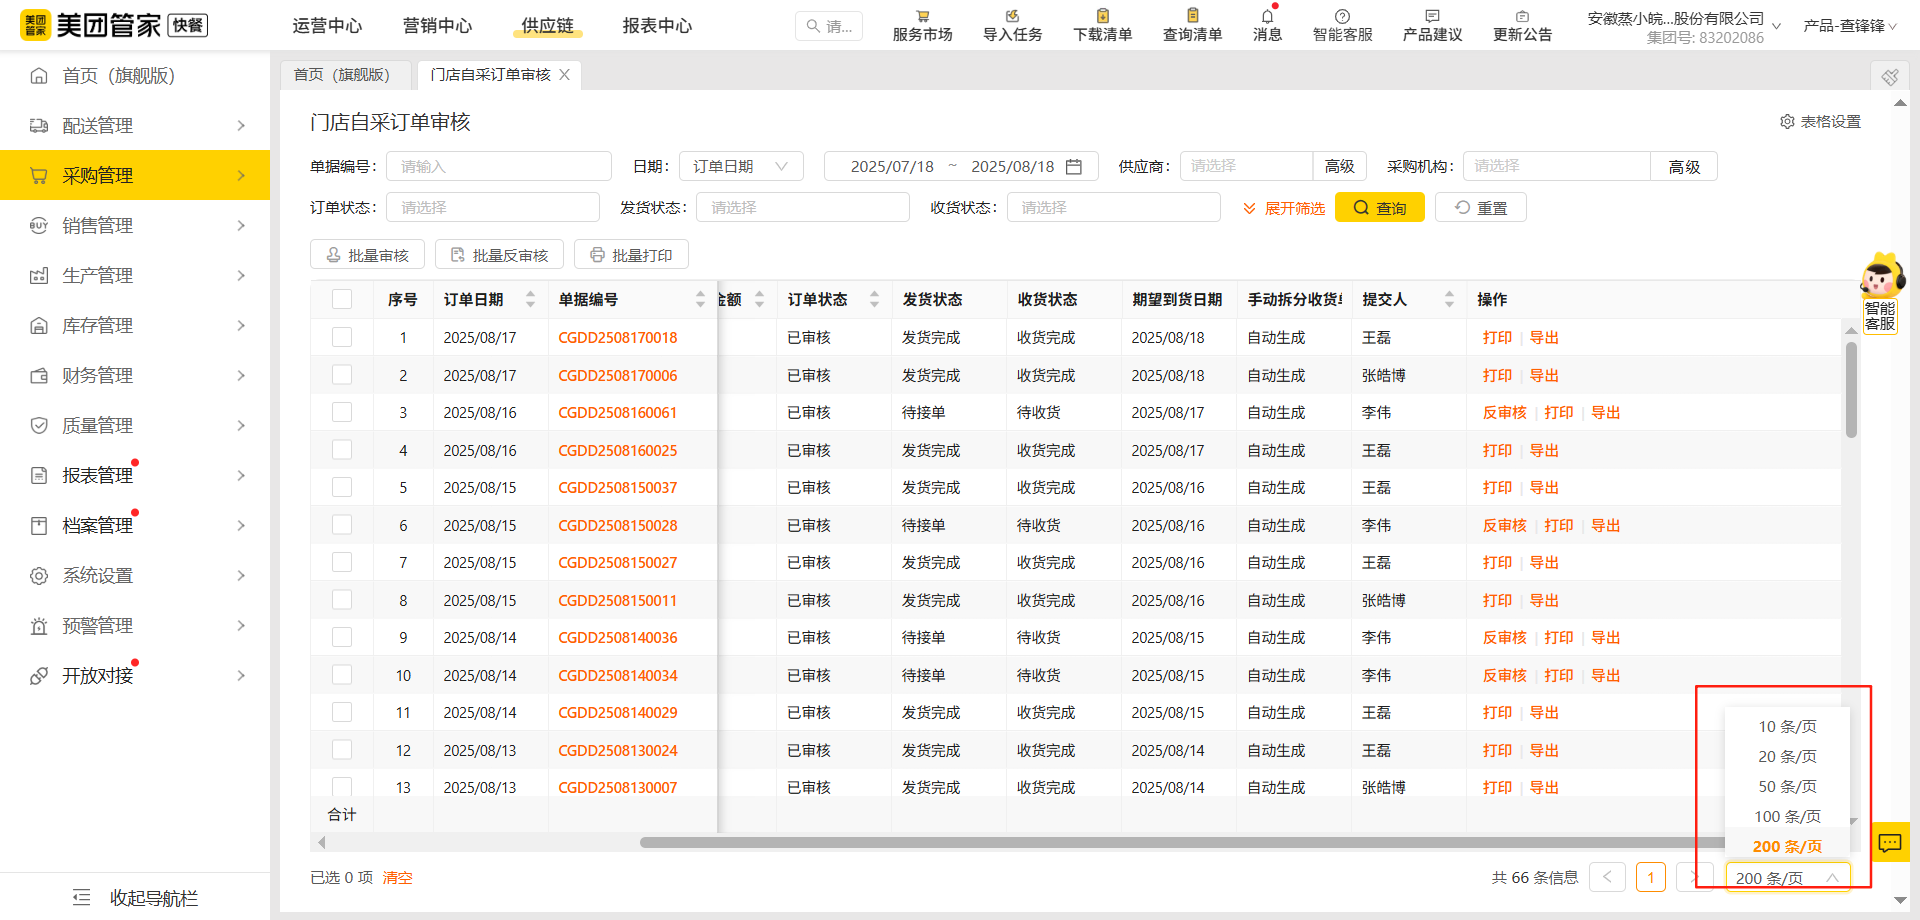Choose 50 条/页 from page size dropdown
This screenshot has height=920, width=1920.
click(x=1786, y=786)
